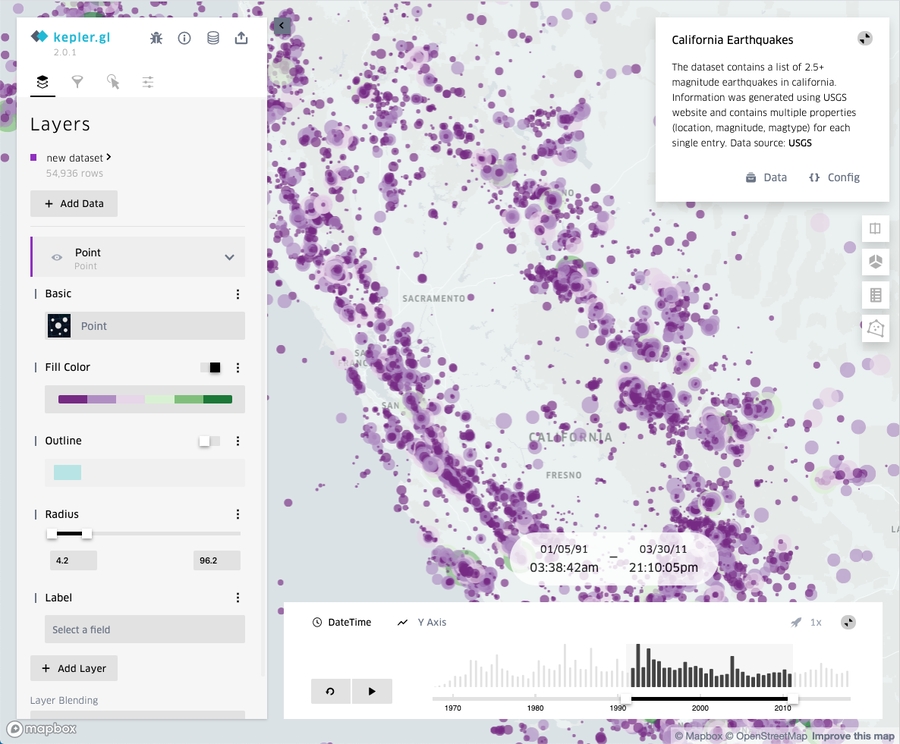Toggle 3D map view icon
This screenshot has height=744, width=900.
click(875, 262)
